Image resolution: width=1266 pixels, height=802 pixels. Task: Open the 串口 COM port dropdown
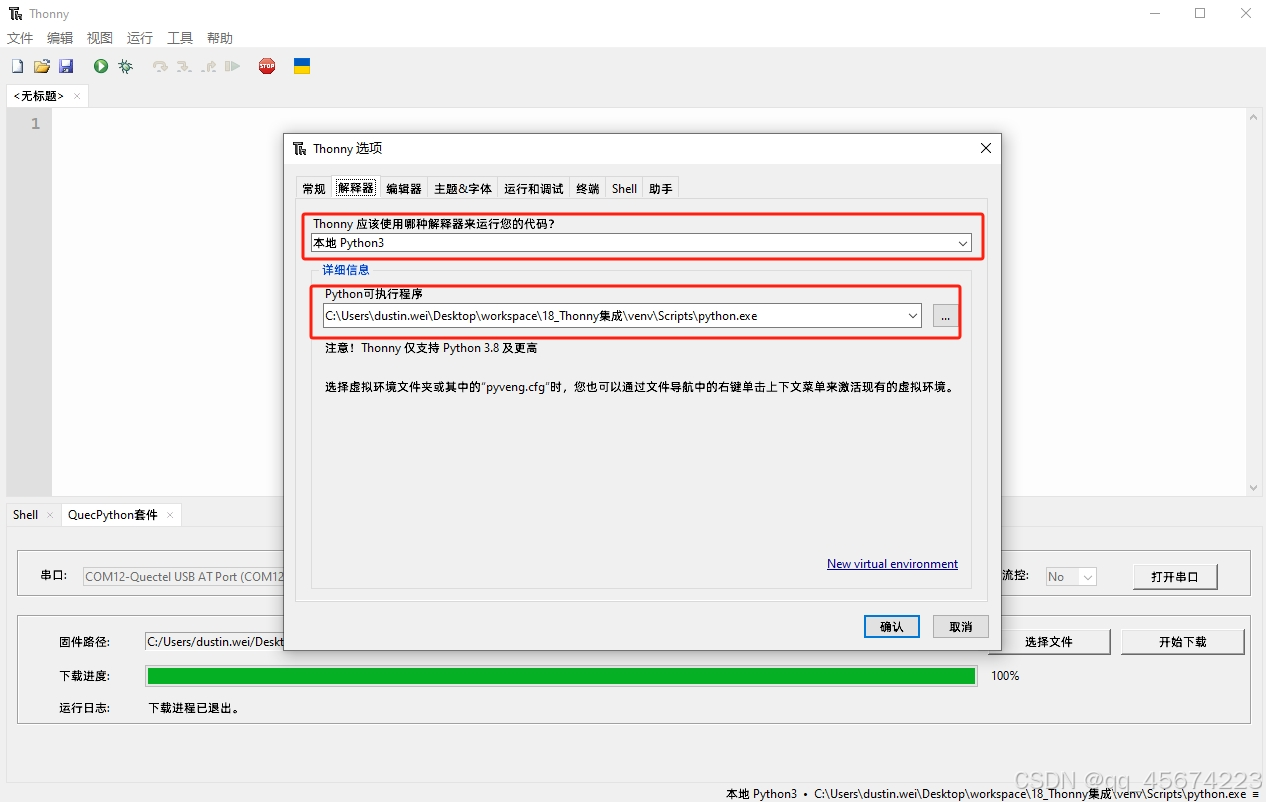[184, 576]
